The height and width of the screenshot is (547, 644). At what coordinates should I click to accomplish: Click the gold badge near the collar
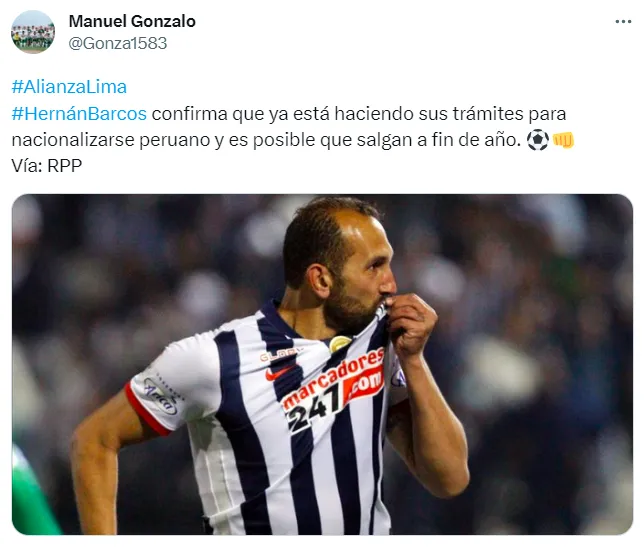click(x=340, y=343)
